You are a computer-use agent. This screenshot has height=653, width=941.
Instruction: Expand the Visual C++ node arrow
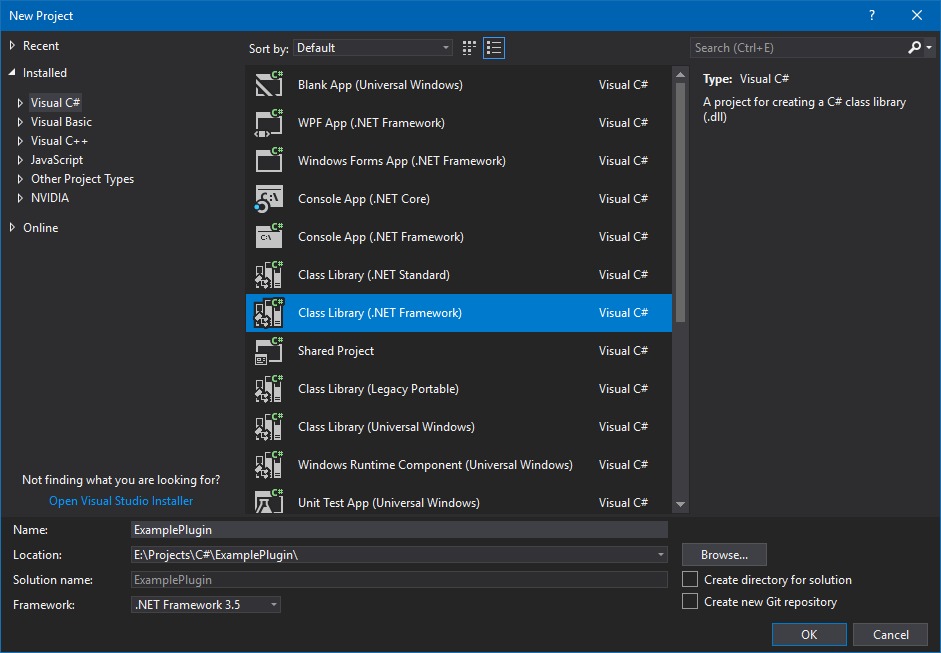coord(20,141)
